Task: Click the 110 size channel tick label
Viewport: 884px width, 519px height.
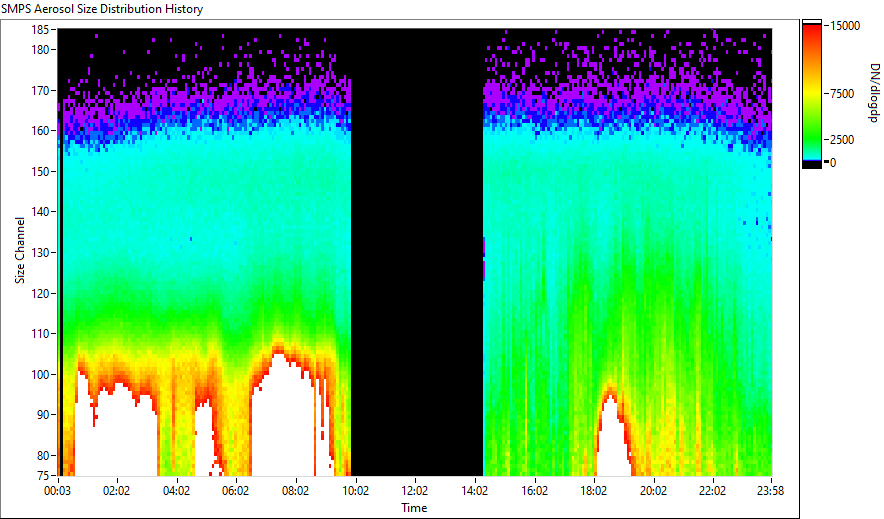Action: tap(39, 334)
